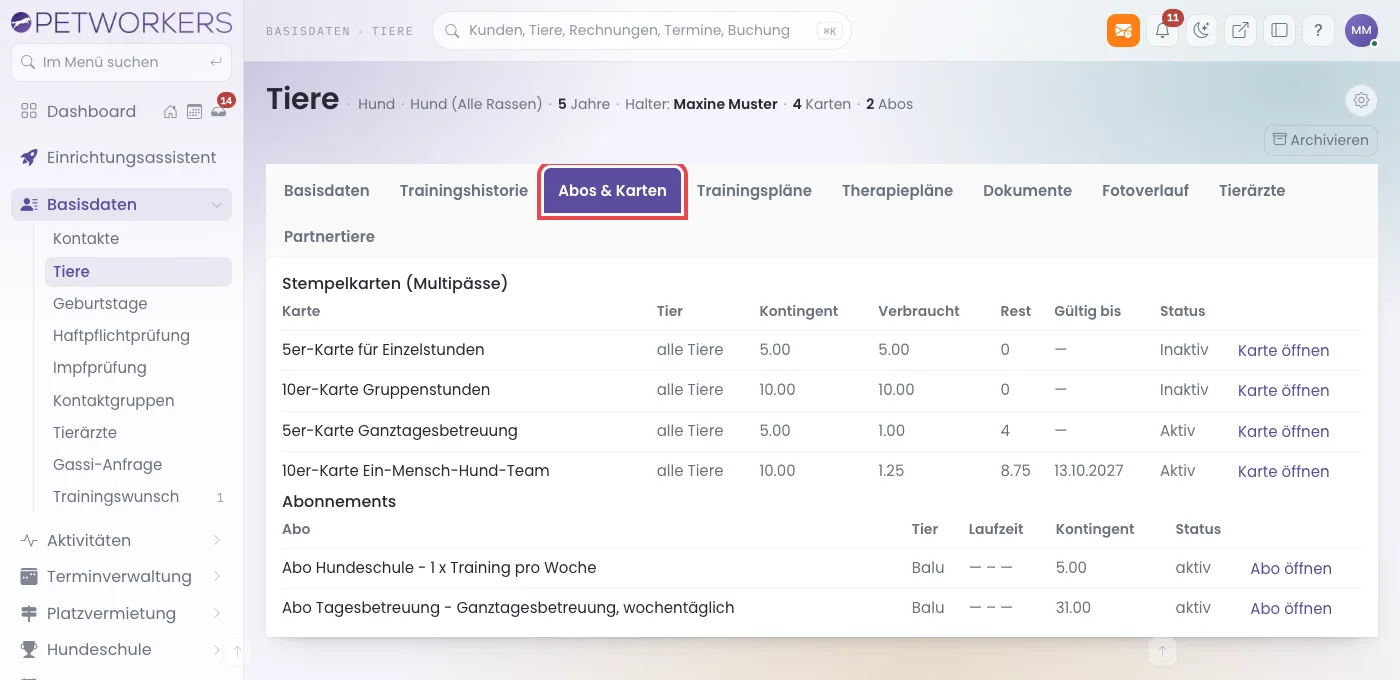Screen dimensions: 1400x680
Task: Open the Abo Hundeschule subscription
Action: point(1291,568)
